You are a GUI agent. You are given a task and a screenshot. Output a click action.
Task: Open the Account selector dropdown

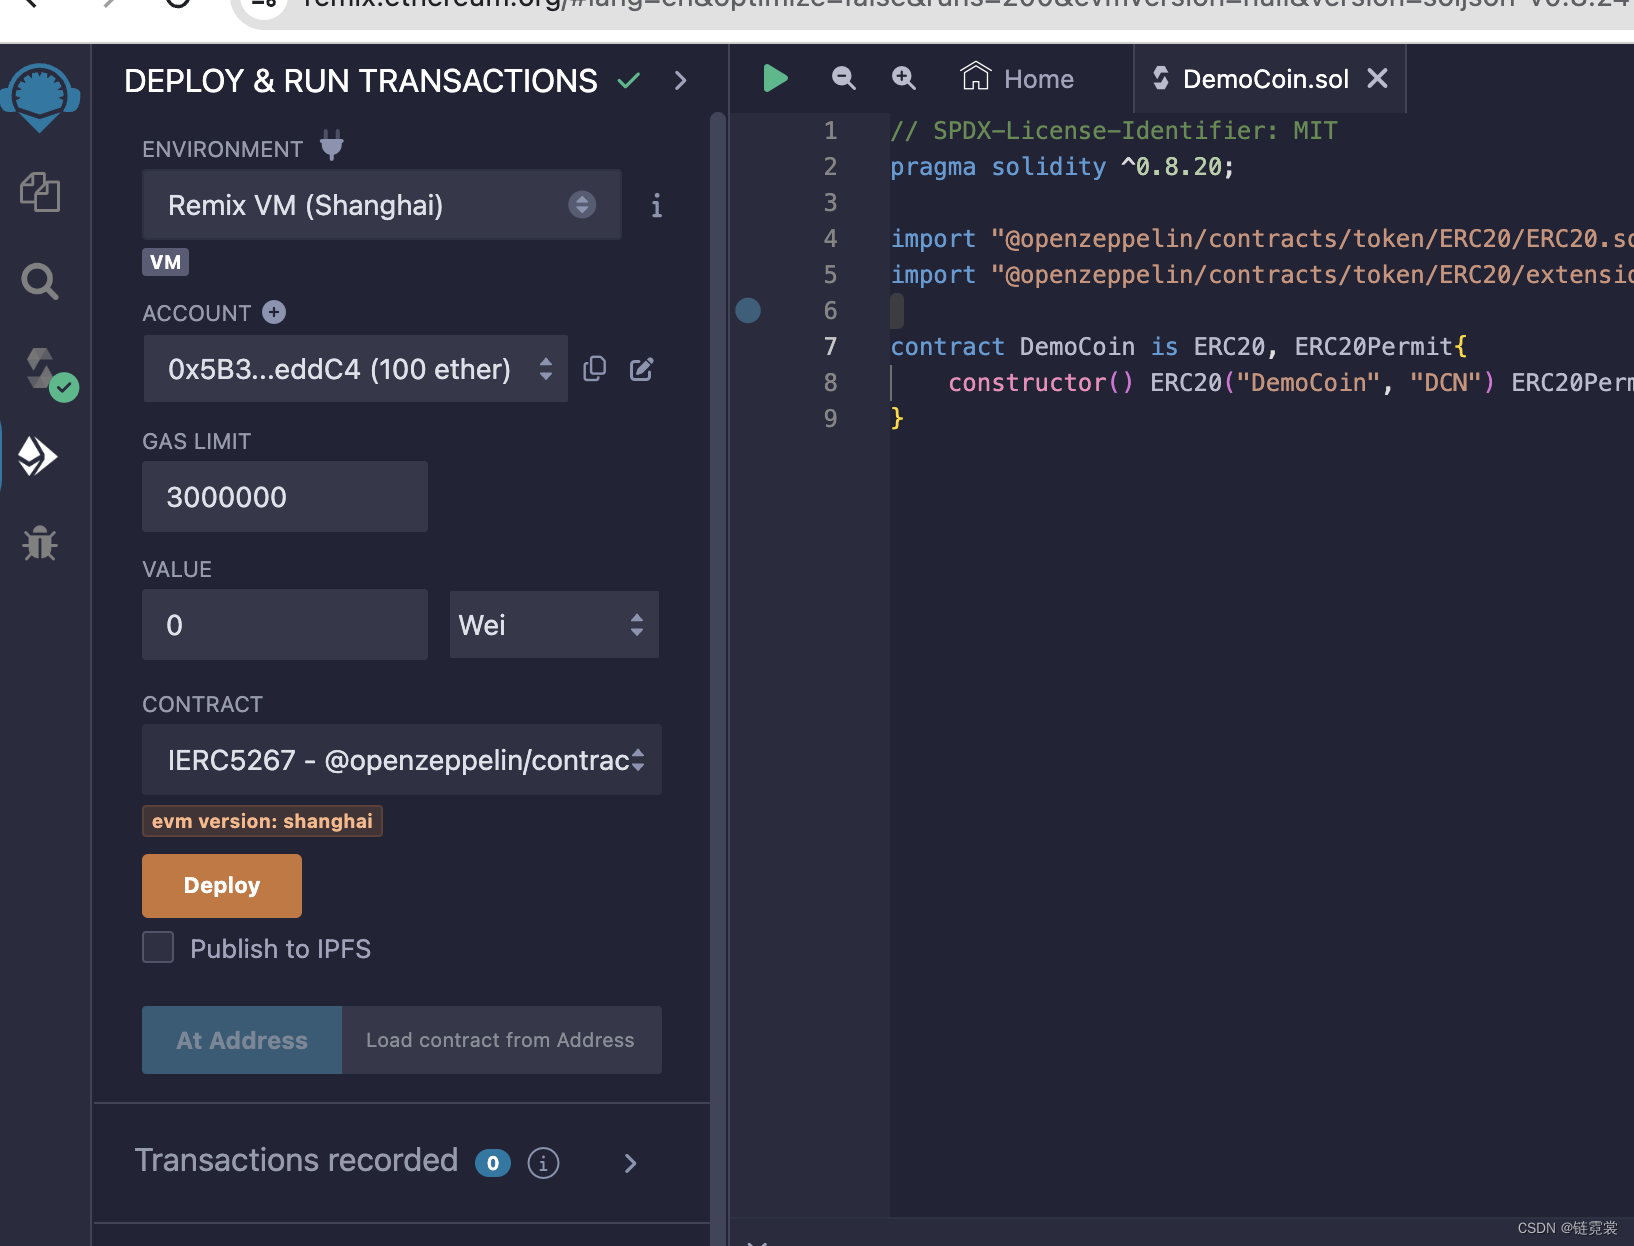point(356,369)
